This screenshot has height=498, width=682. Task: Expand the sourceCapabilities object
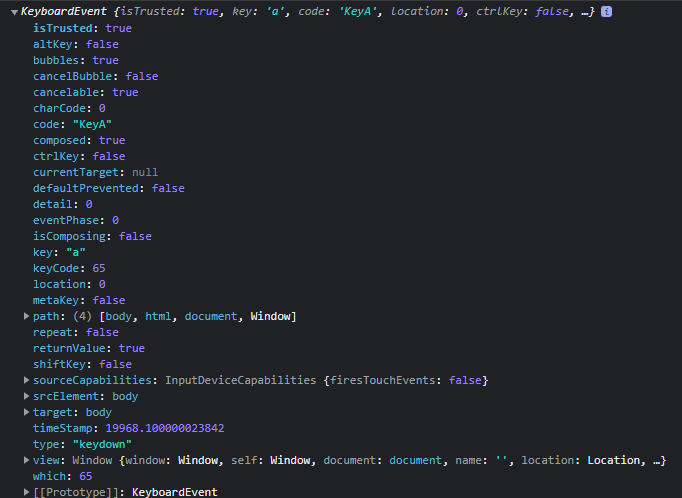click(26, 380)
